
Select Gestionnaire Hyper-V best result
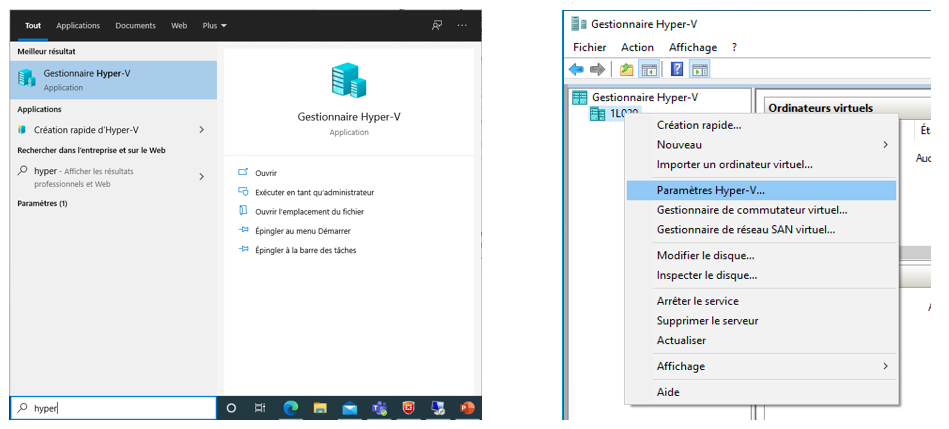113,80
